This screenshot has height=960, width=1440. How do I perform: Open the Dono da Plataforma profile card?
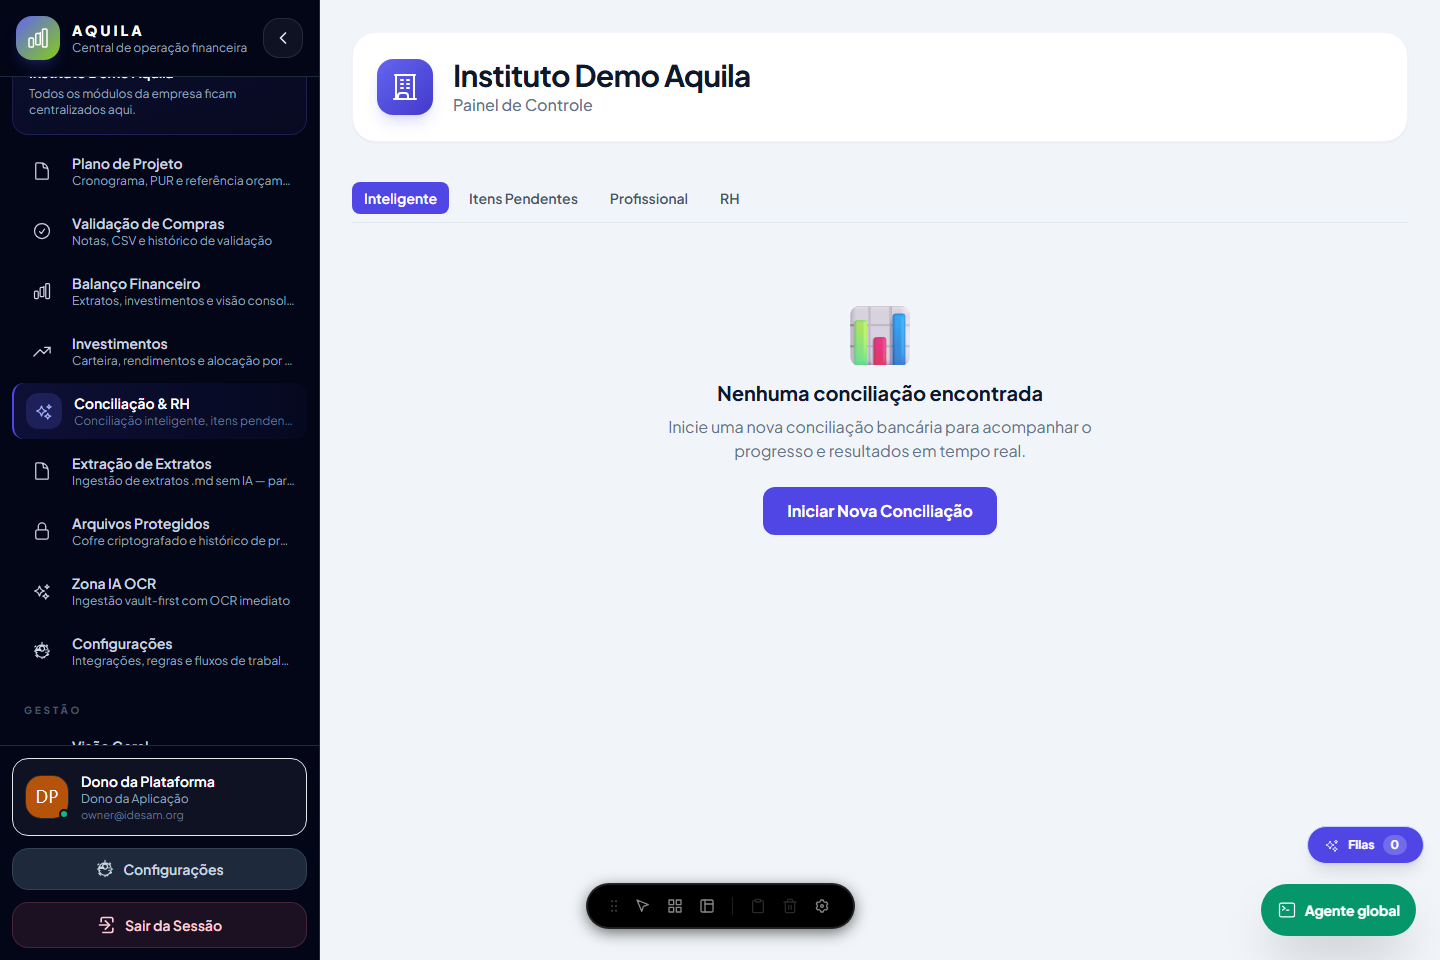(159, 797)
